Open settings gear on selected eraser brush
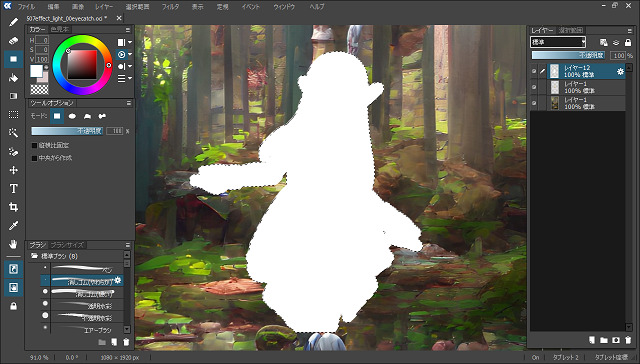640x364 pixels. pos(118,280)
